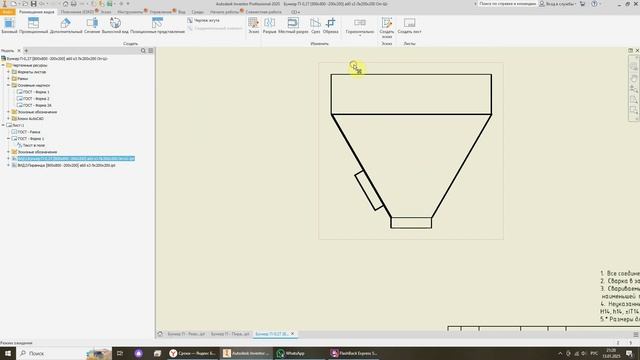The image size is (640, 360).
Task: Select the Эскиз tool in Изменить group
Action: pos(253,25)
